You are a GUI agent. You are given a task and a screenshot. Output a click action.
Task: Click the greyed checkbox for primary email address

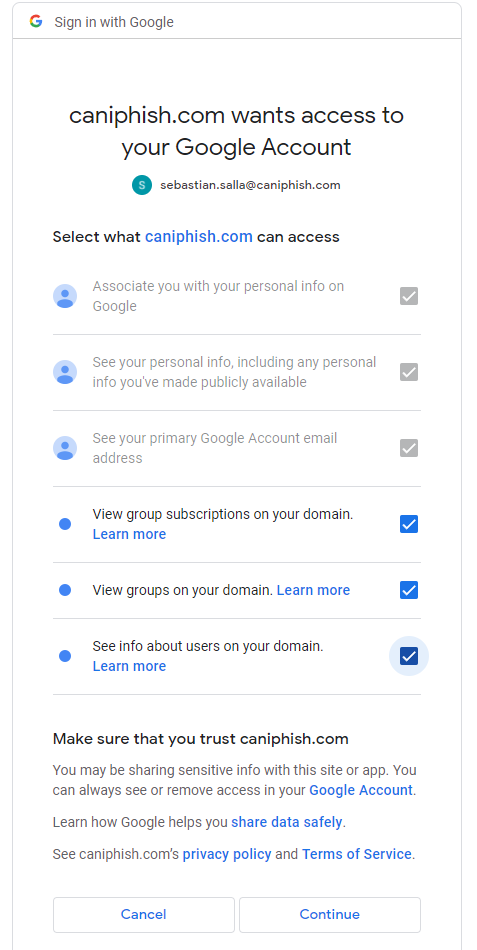coord(409,448)
